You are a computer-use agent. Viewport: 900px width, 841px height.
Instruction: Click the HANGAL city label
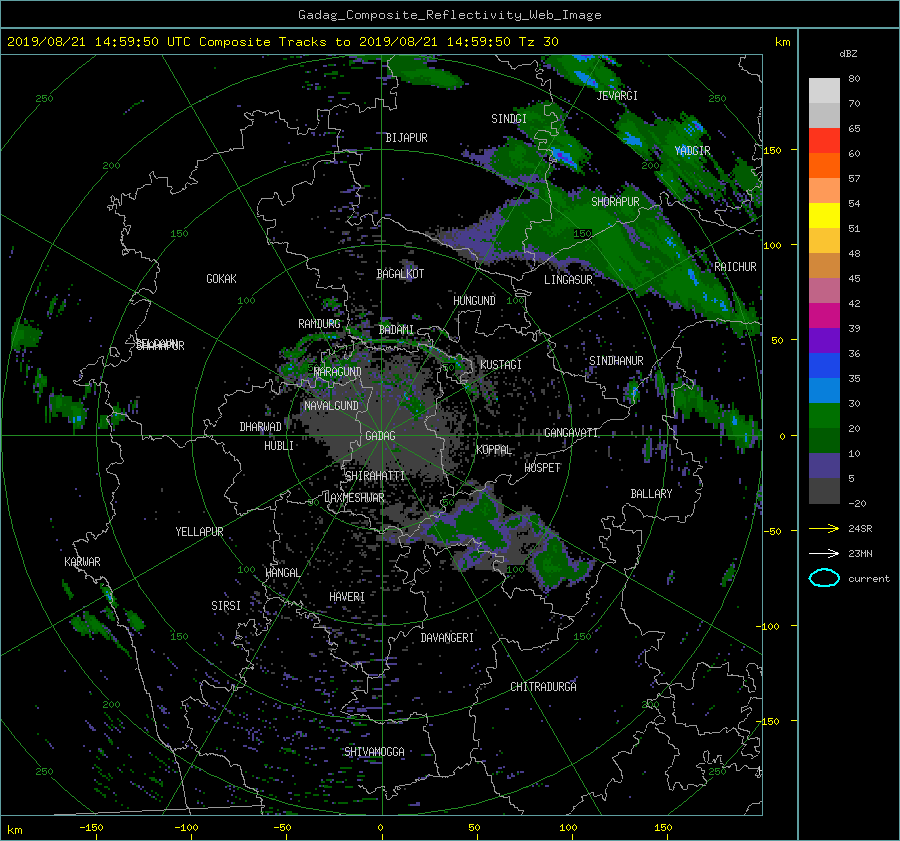pyautogui.click(x=282, y=573)
